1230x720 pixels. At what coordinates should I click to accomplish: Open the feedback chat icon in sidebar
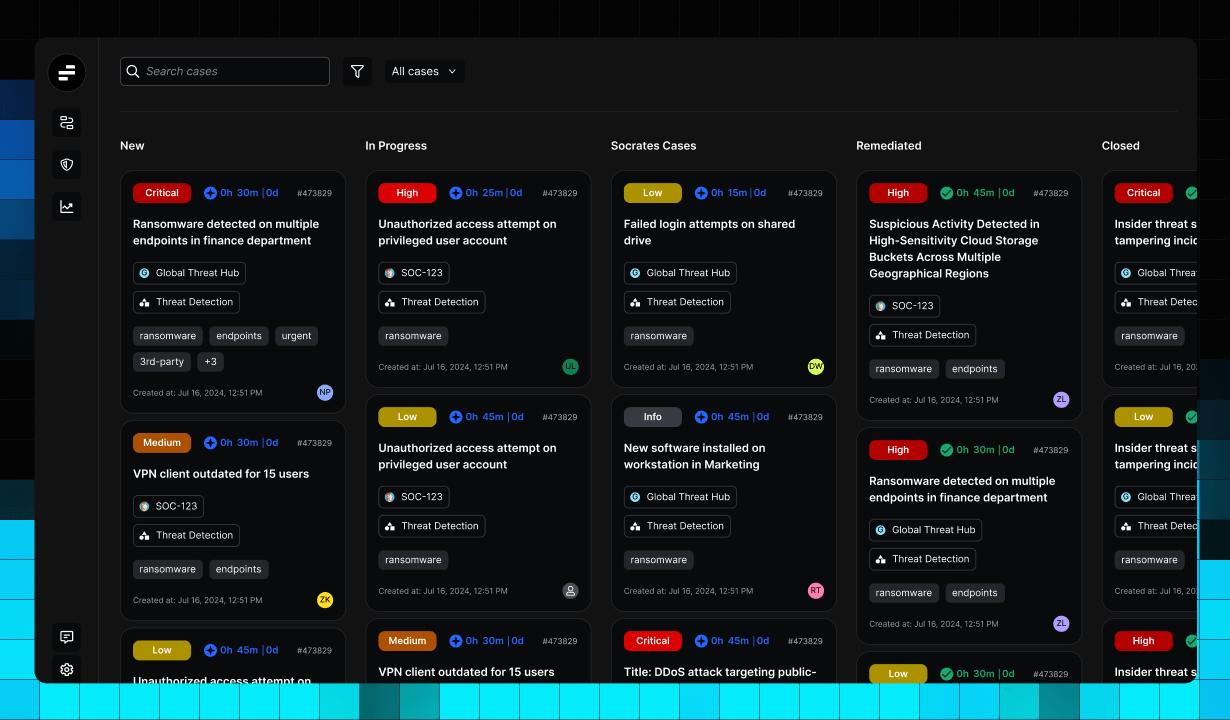point(67,637)
